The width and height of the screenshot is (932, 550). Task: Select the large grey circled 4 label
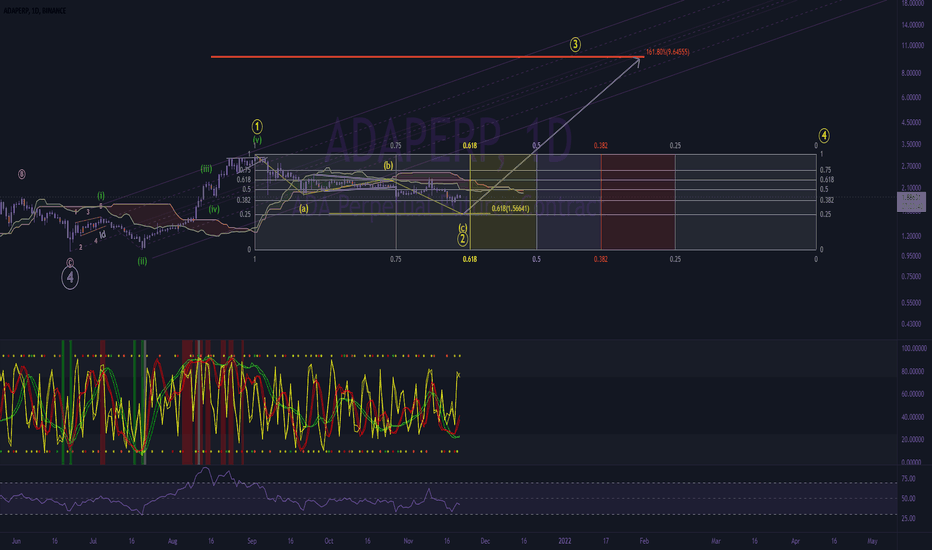(70, 277)
